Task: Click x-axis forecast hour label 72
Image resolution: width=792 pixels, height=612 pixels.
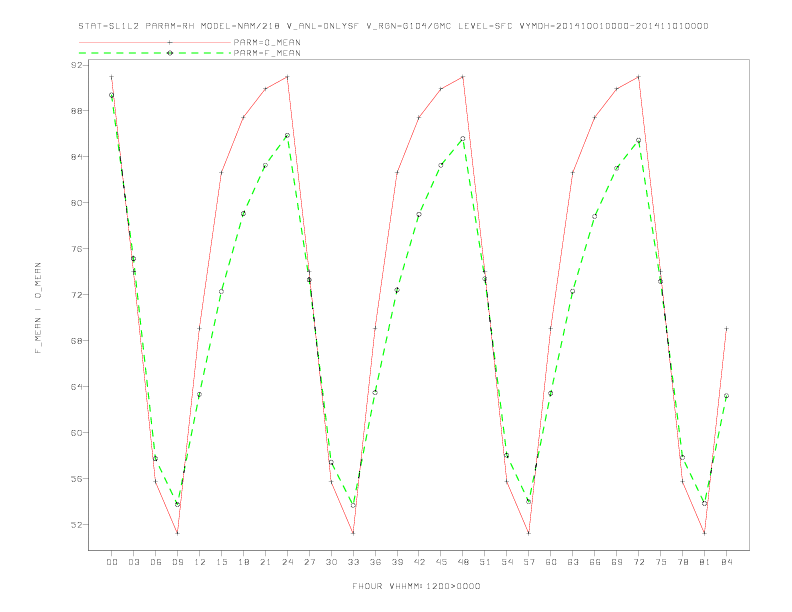Action: coord(639,562)
